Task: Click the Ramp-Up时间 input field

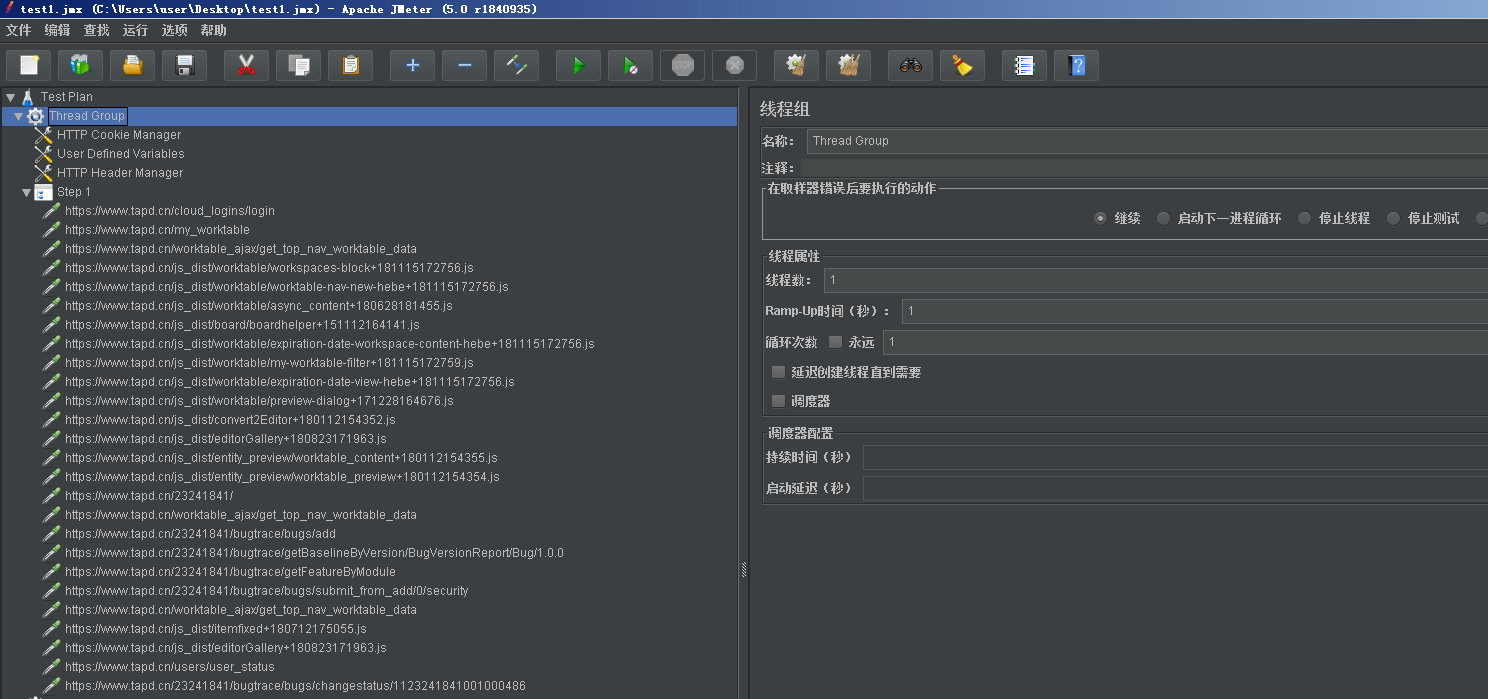Action: [x=1195, y=311]
